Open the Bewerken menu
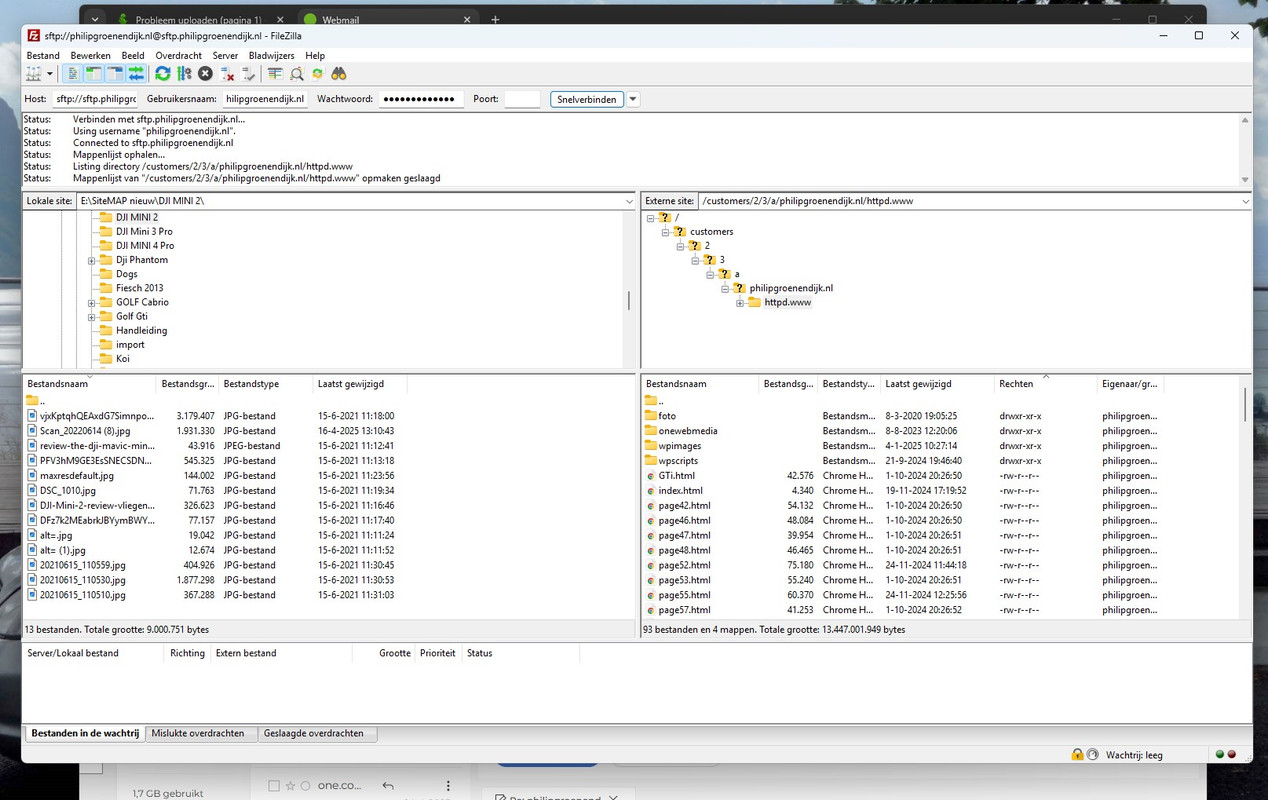1268x800 pixels. tap(90, 56)
